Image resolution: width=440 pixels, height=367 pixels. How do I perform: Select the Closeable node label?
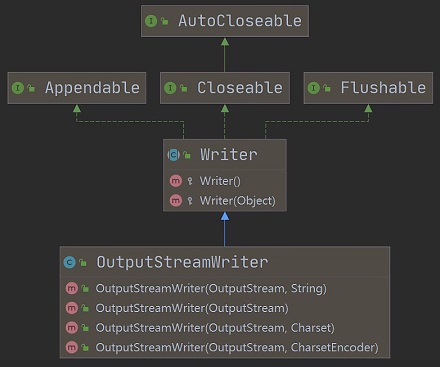(240, 88)
